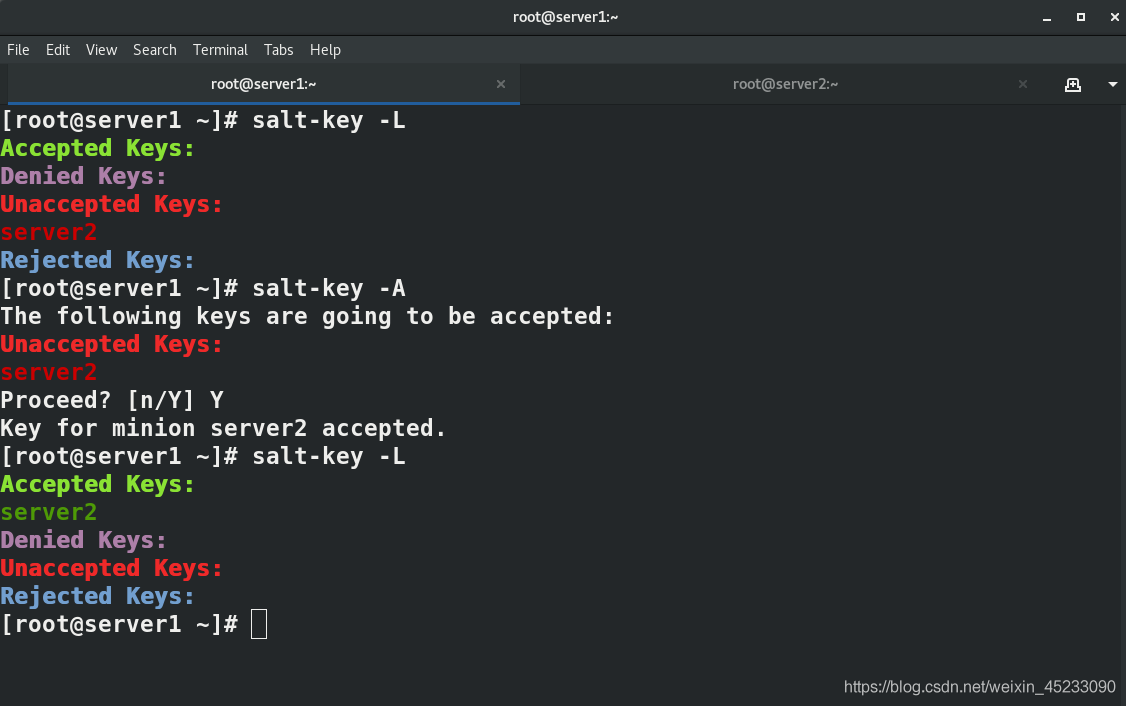The height and width of the screenshot is (706, 1126).
Task: Click the new tab icon
Action: pos(1073,85)
